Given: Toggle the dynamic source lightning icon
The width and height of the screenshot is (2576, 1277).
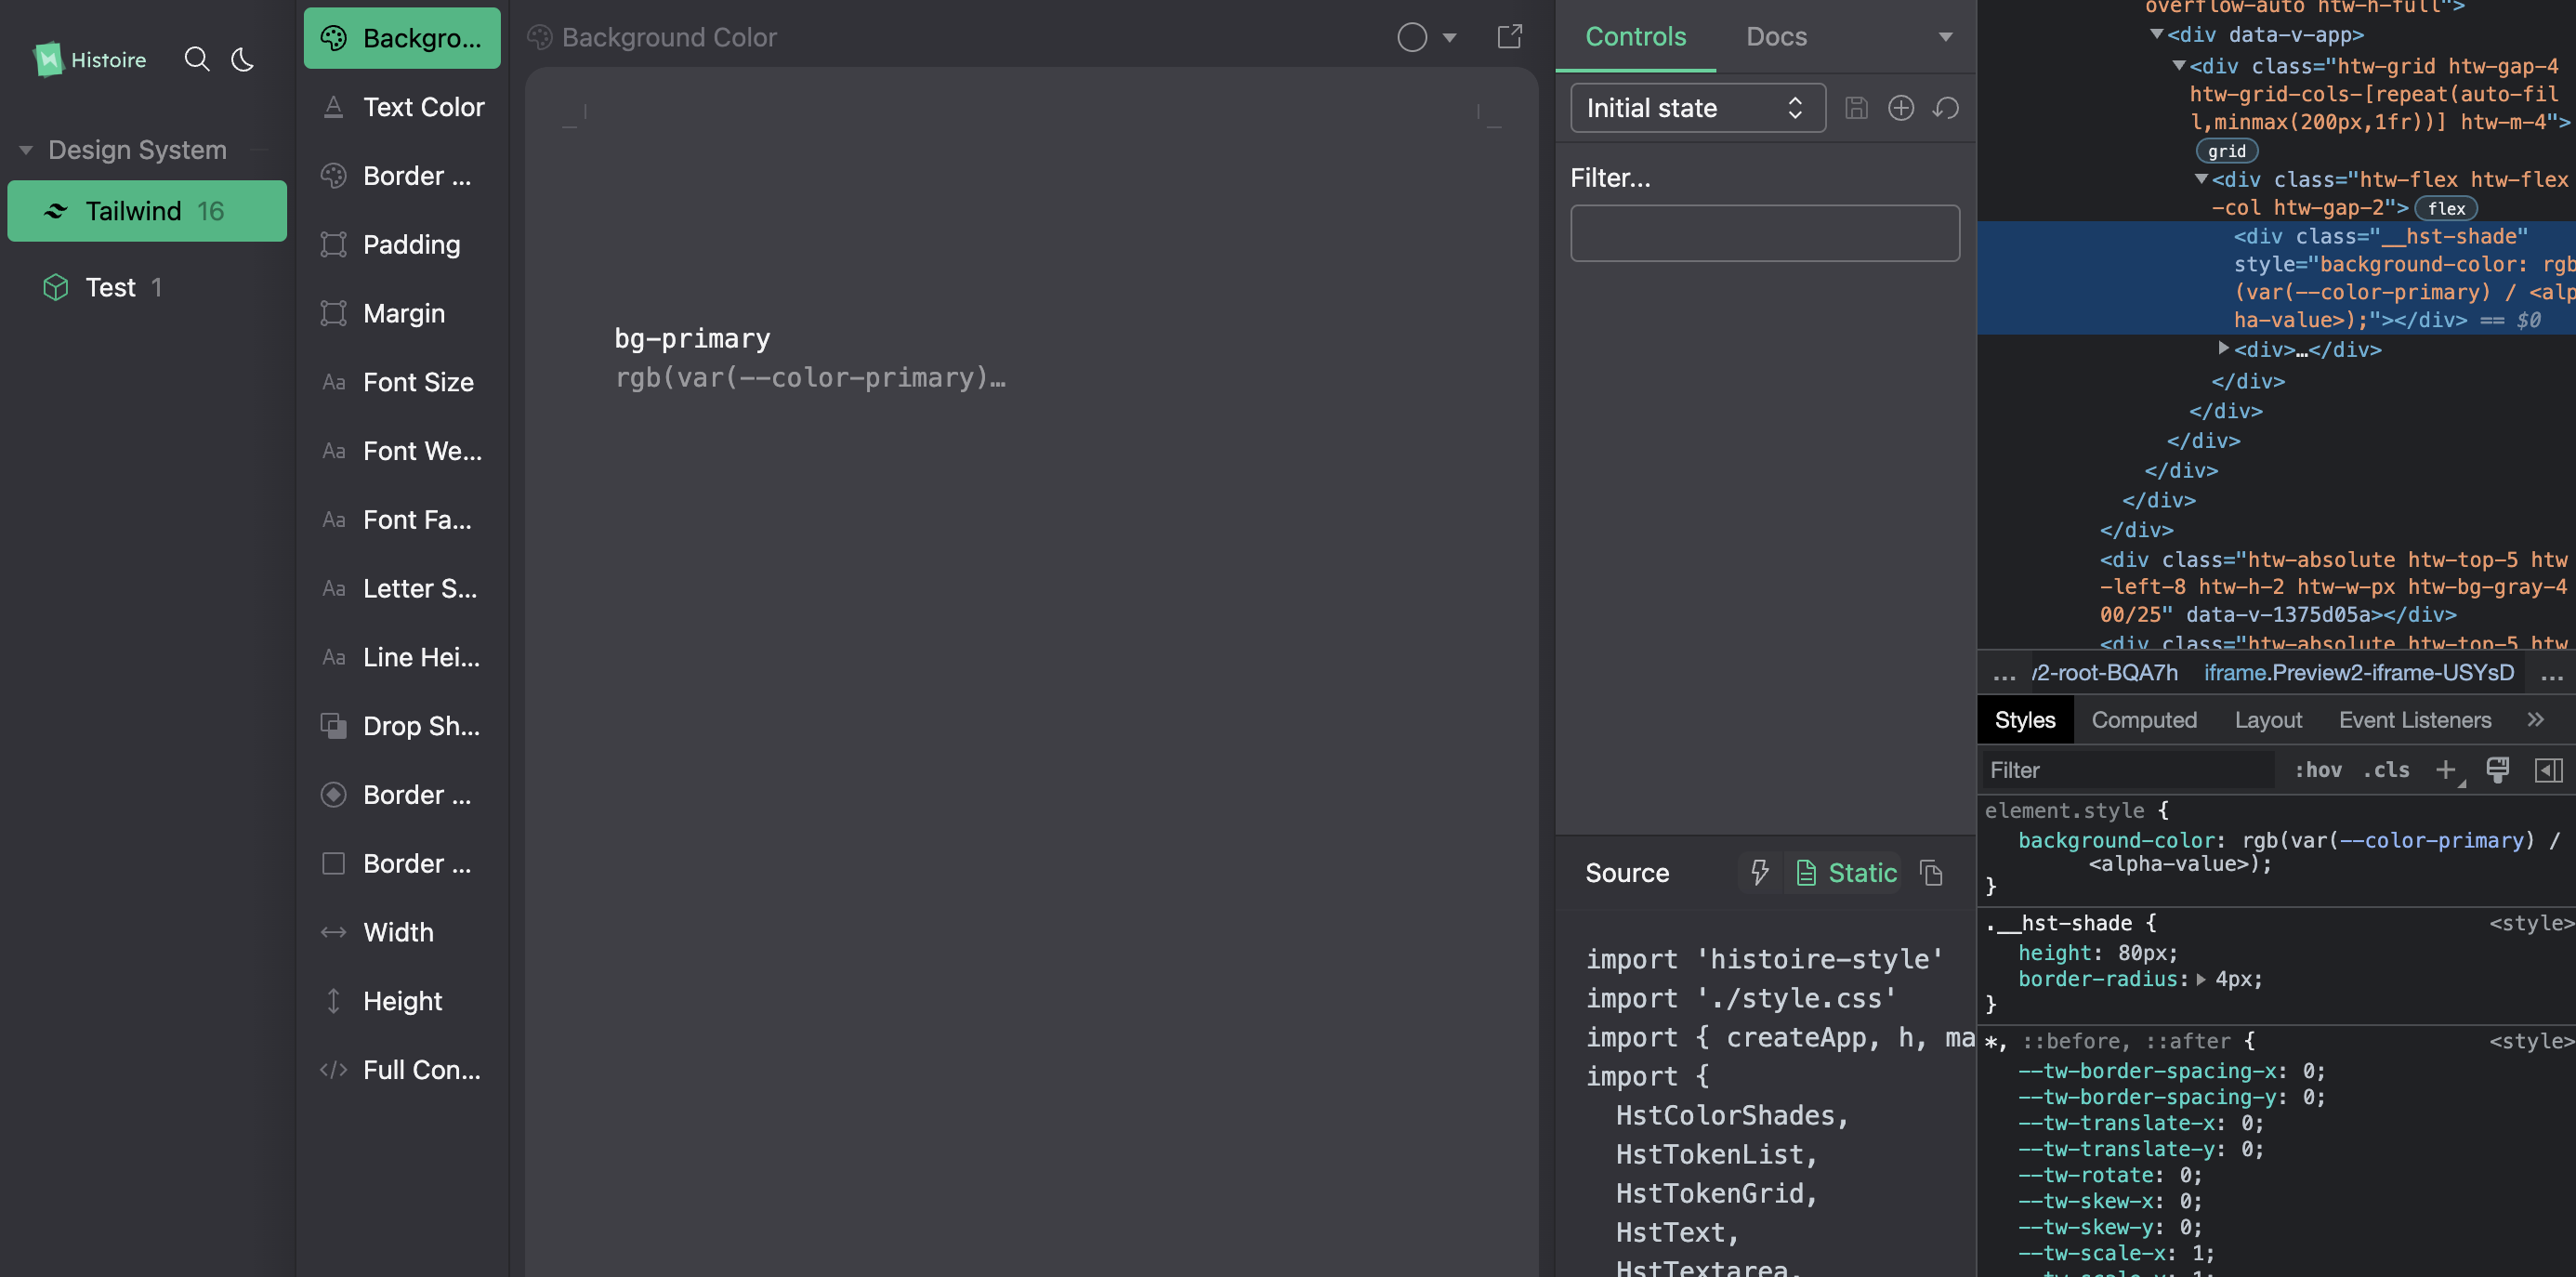Looking at the screenshot, I should pos(1759,873).
